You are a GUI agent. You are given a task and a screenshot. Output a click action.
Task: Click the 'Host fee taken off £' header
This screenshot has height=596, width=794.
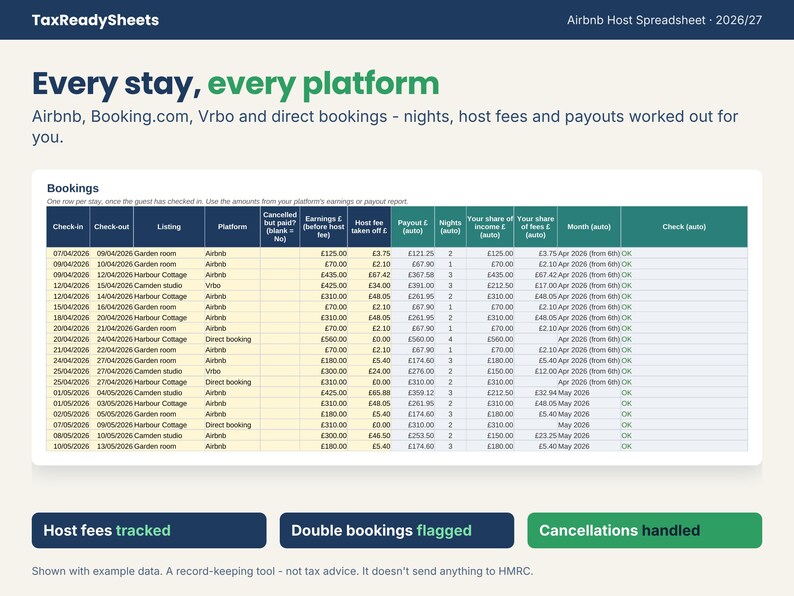pos(369,227)
